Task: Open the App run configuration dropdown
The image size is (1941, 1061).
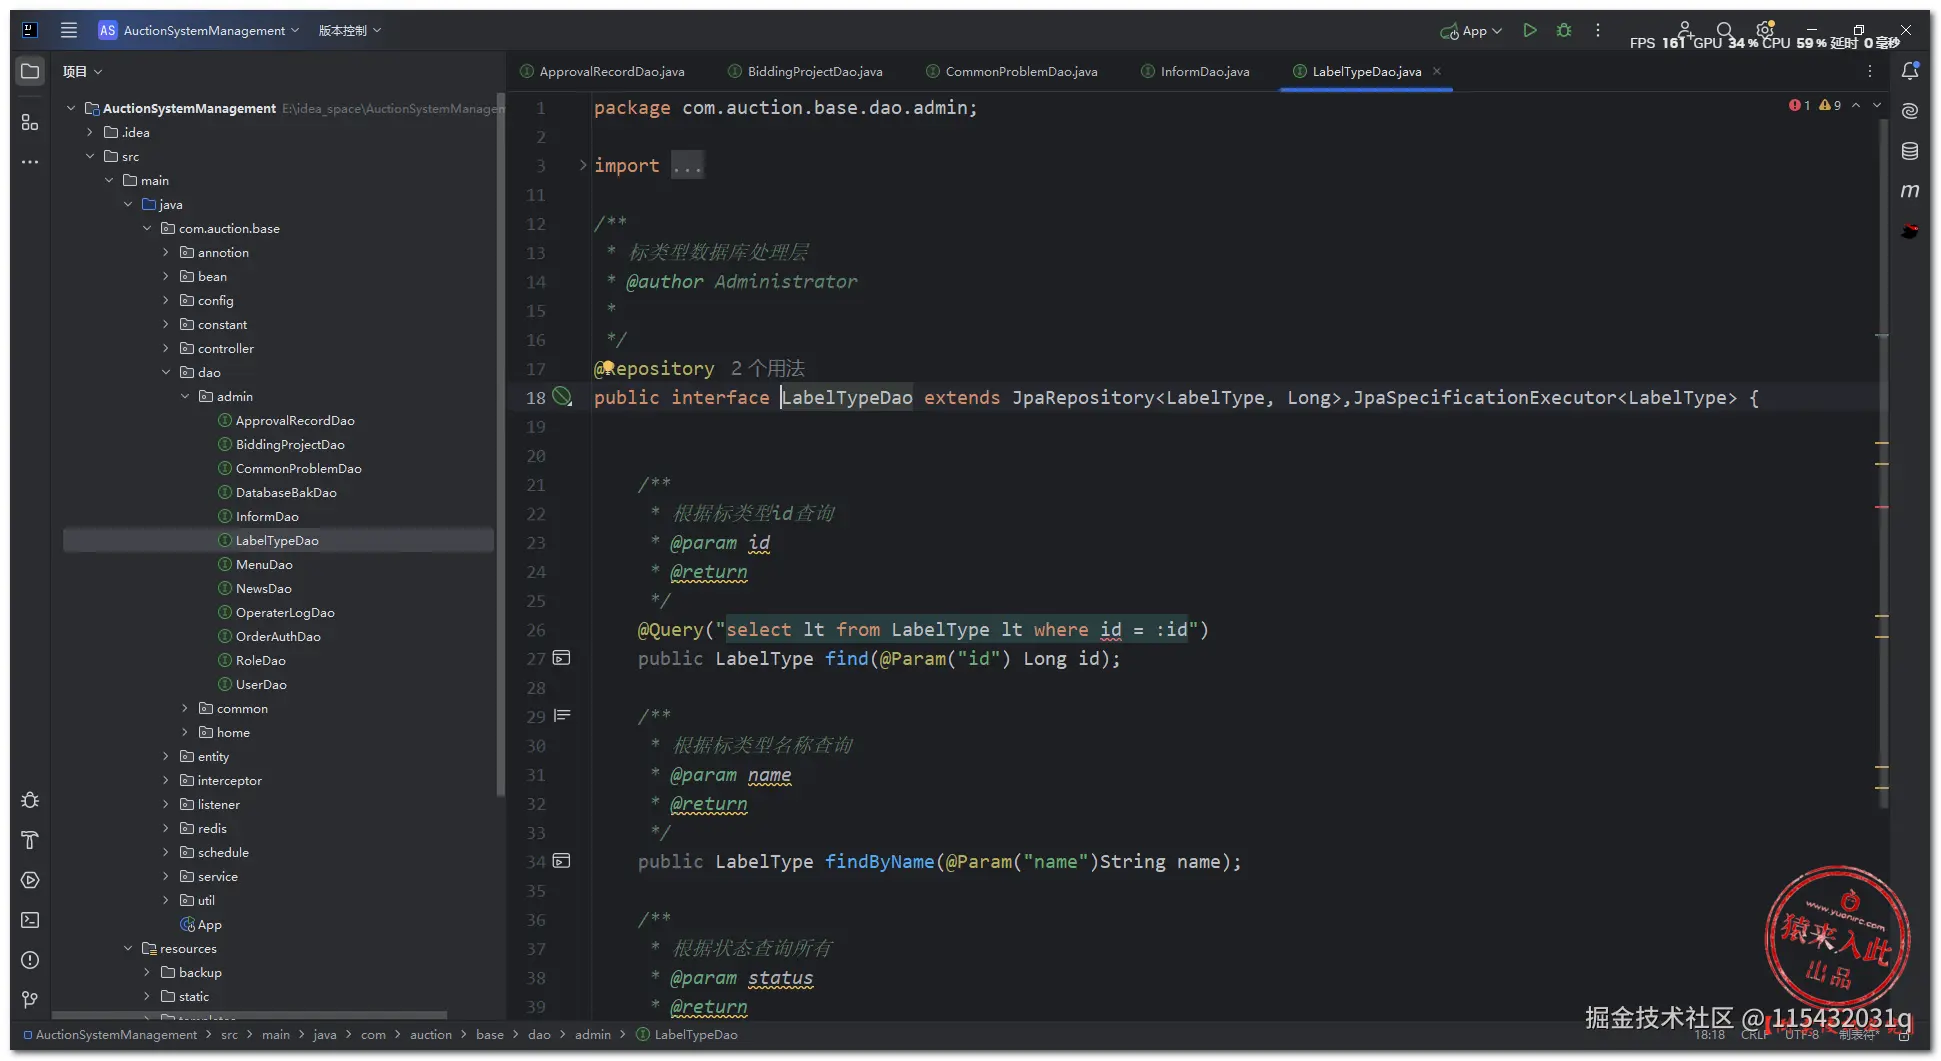Action: 1471,31
